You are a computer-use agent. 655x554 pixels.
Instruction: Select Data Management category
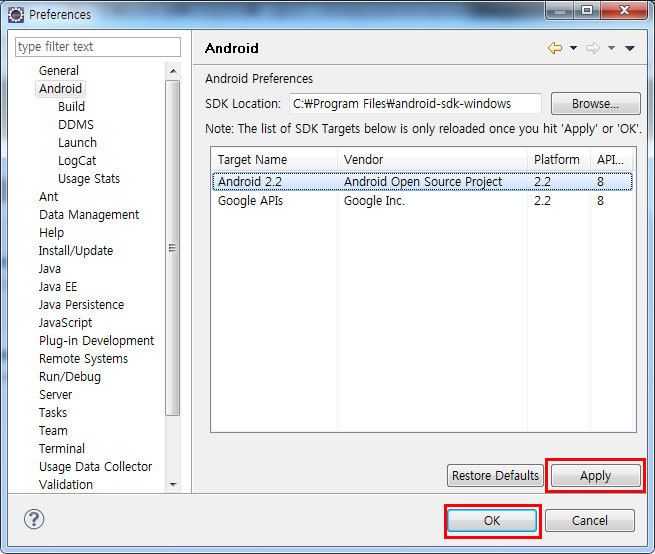pyautogui.click(x=89, y=215)
